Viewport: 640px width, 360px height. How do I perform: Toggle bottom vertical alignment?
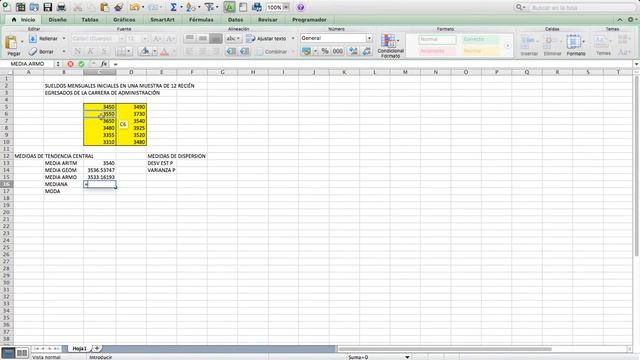(x=216, y=38)
